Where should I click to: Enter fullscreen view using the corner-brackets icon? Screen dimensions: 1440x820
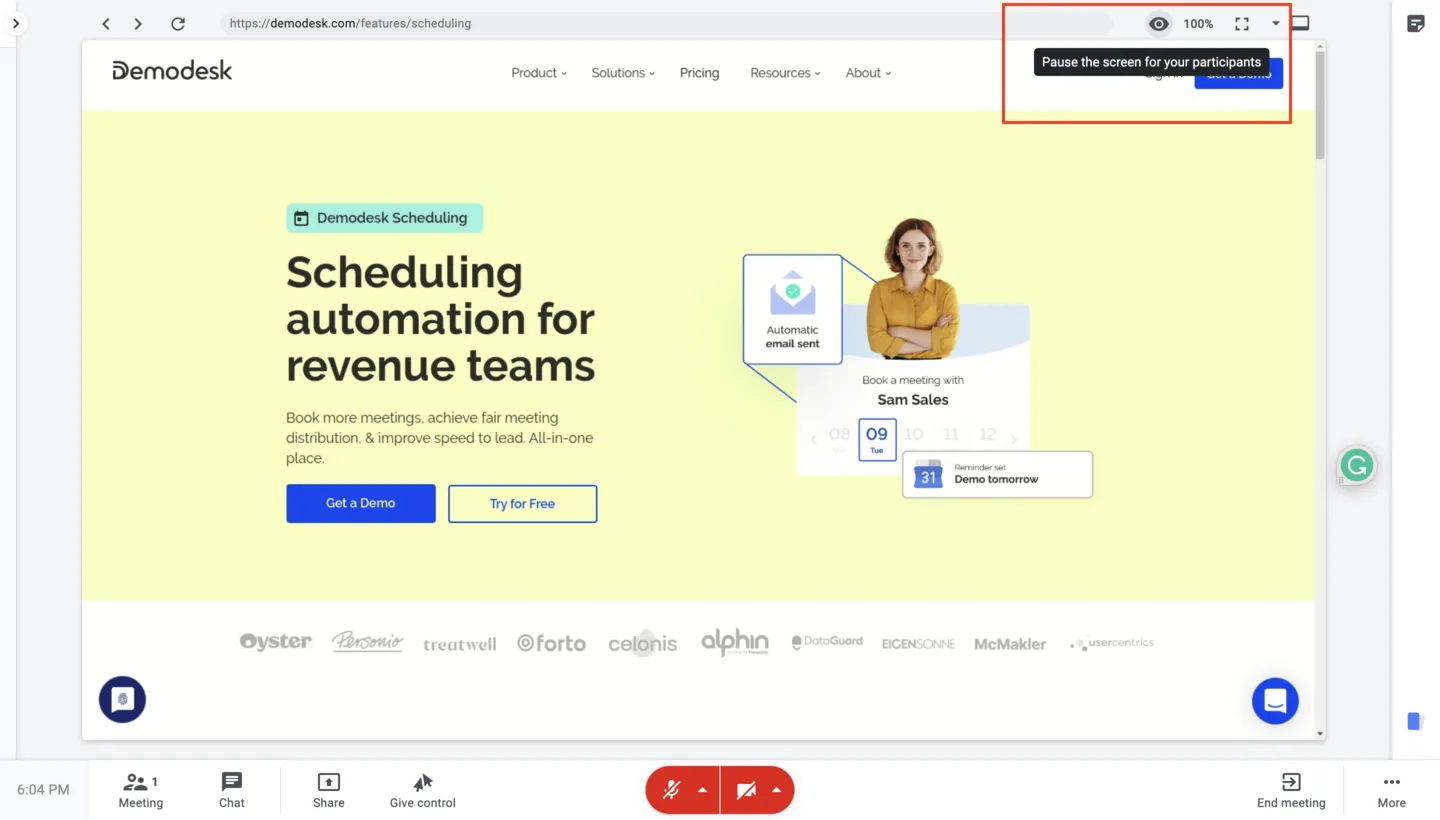1242,23
